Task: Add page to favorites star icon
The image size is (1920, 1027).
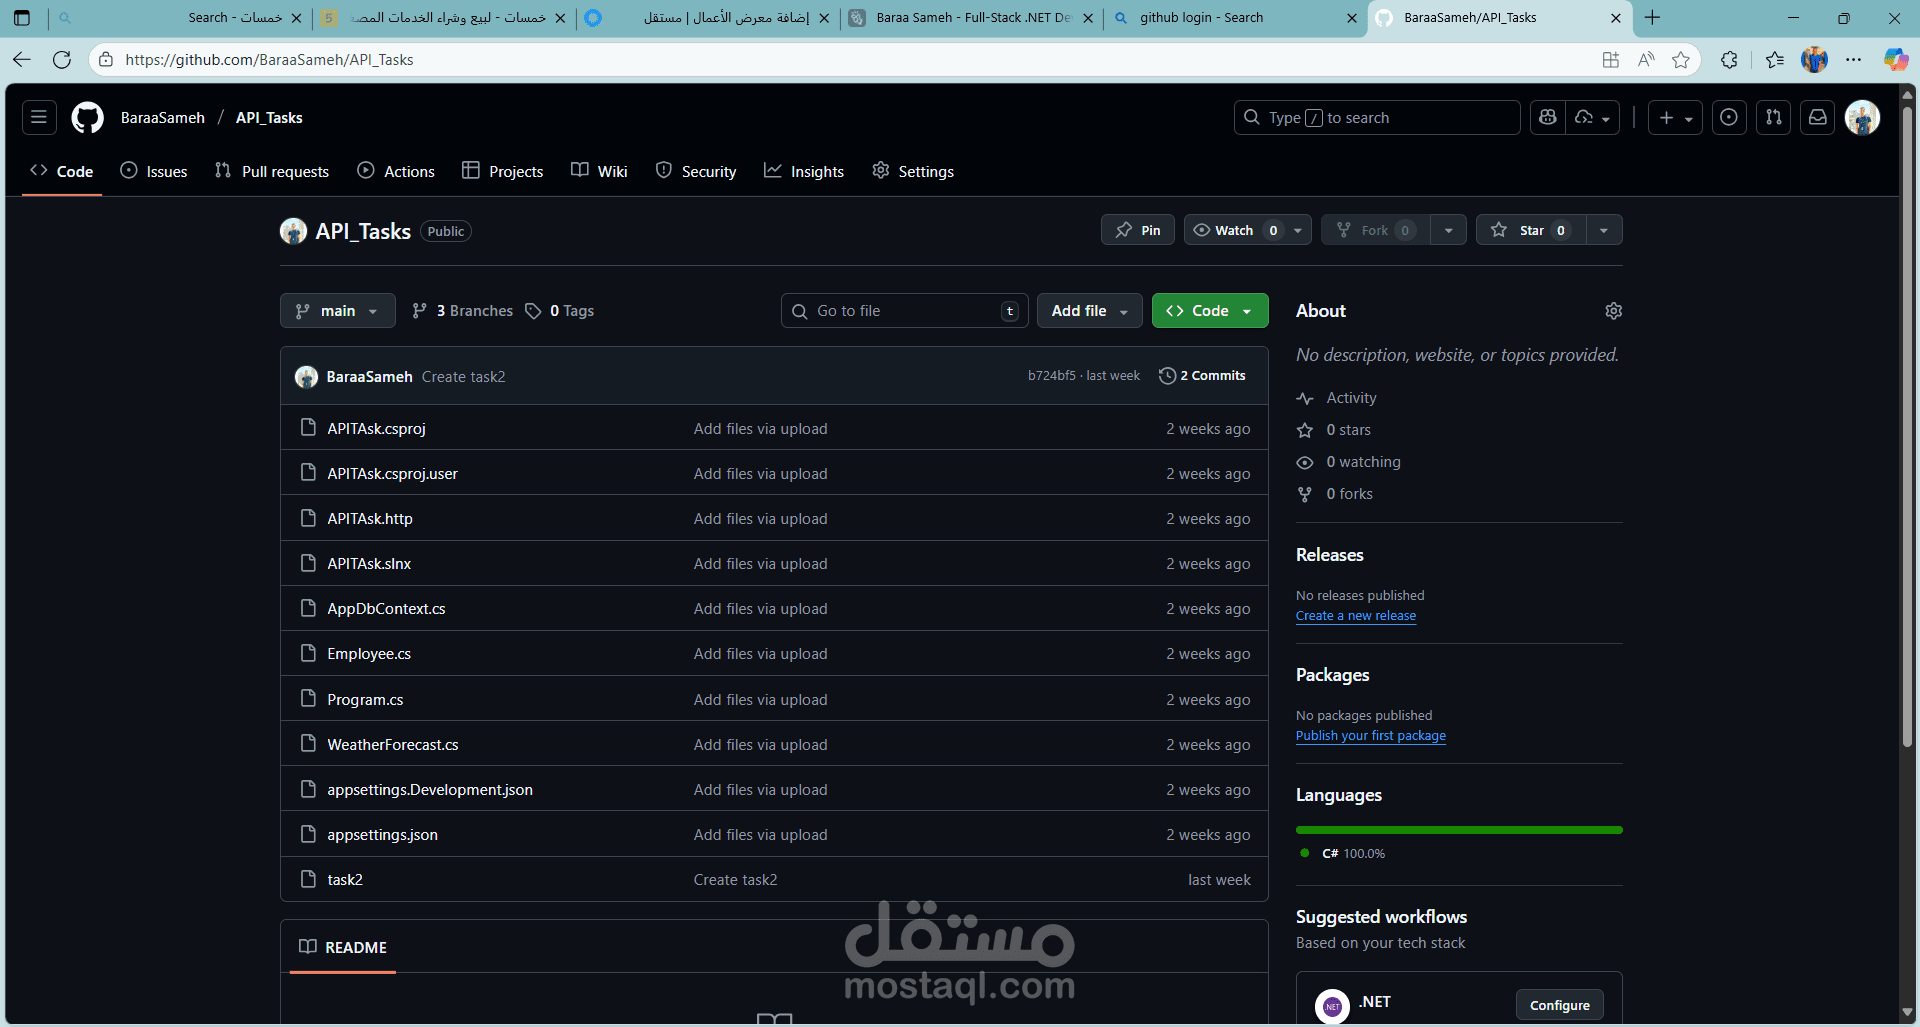Action: [x=1681, y=60]
